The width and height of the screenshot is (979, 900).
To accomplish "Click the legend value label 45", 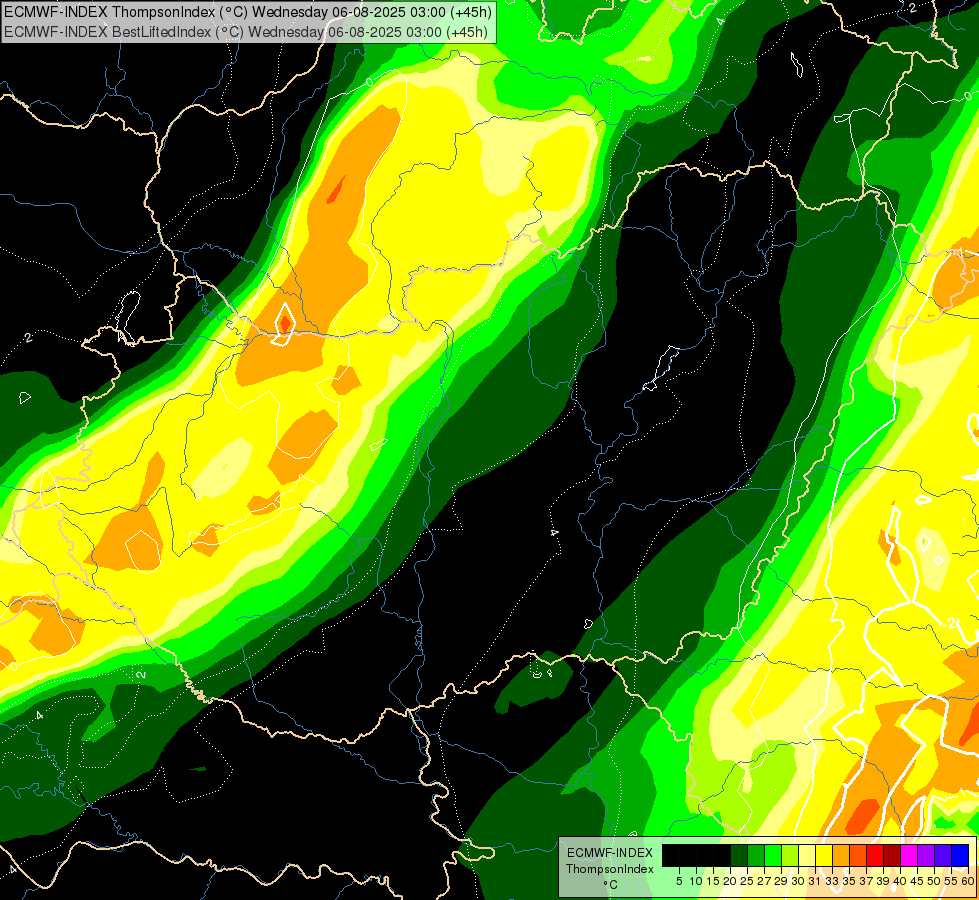I will pos(917,881).
